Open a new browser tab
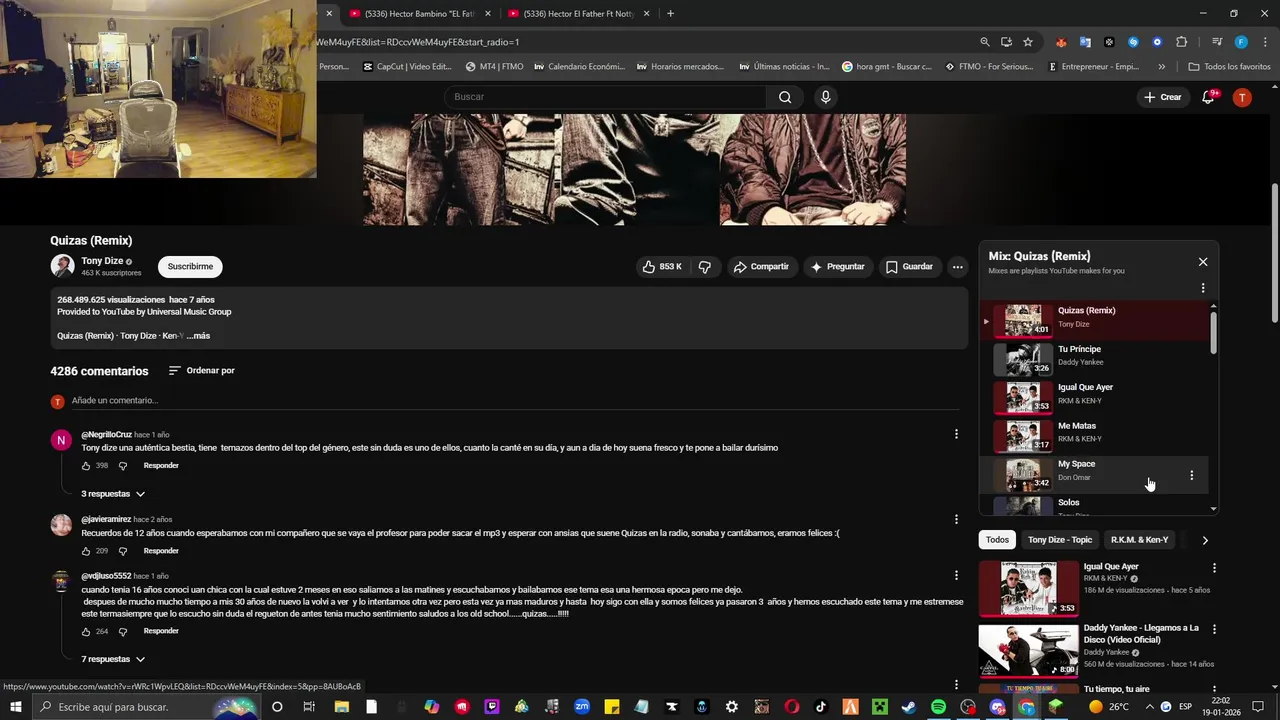 pos(670,14)
